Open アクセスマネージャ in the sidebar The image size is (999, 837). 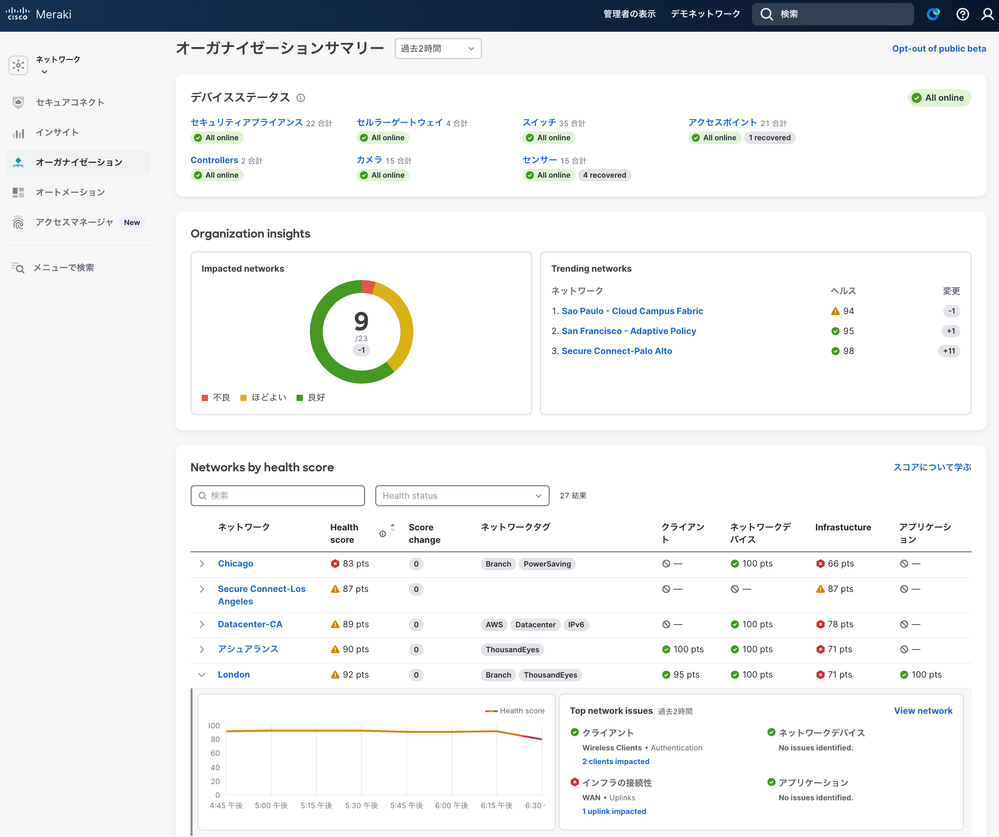(74, 222)
